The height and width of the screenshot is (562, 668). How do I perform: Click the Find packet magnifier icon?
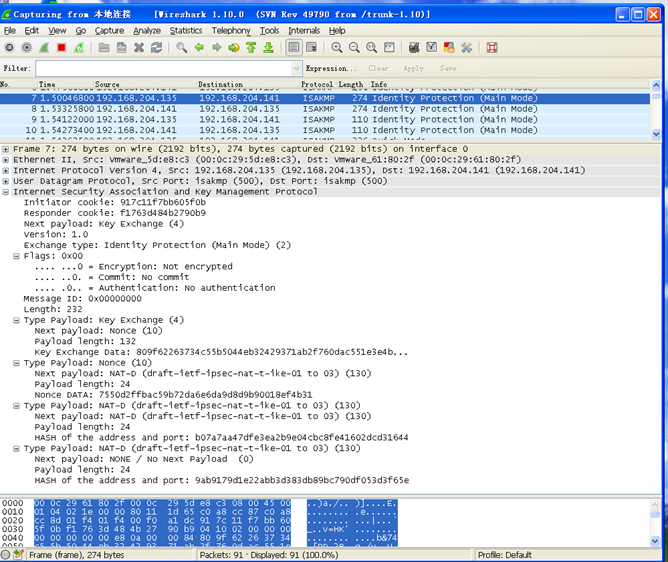point(181,47)
